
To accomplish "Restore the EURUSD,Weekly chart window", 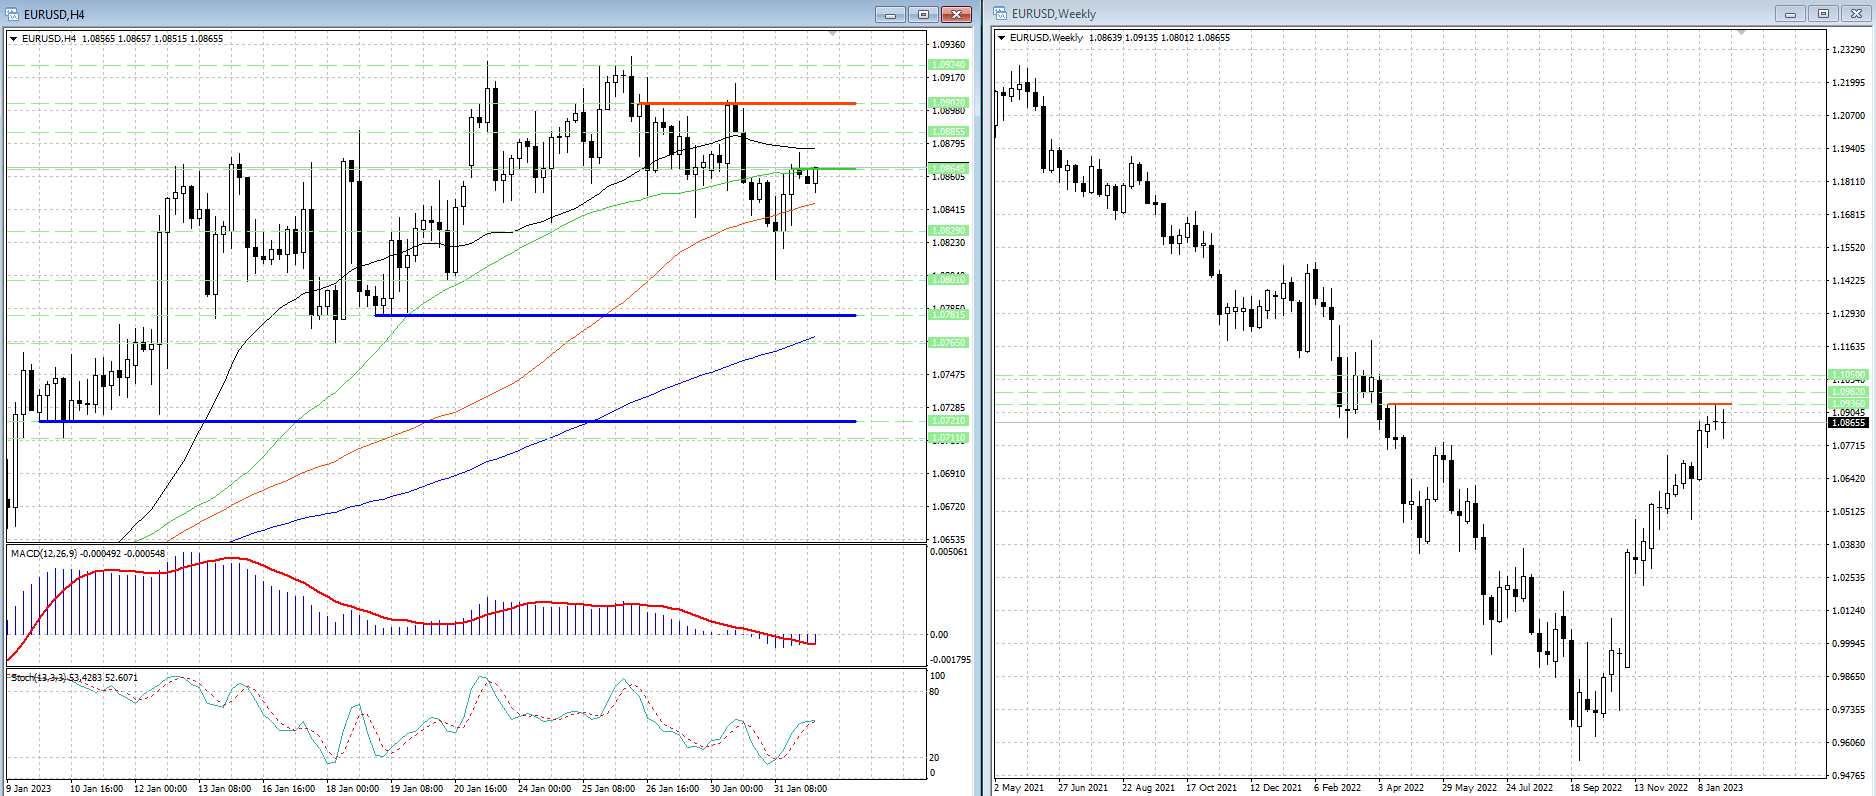I will [1823, 14].
